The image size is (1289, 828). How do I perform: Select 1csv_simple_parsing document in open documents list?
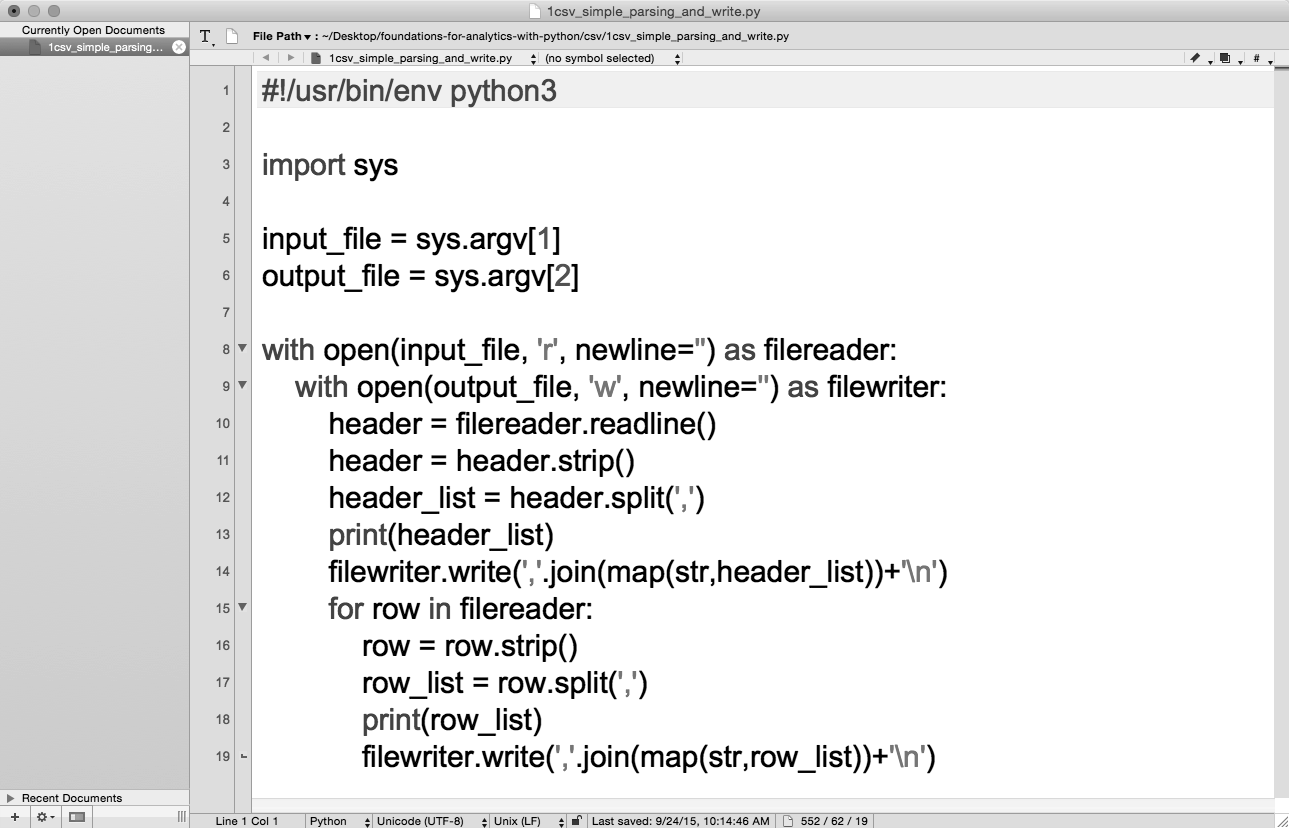tap(94, 47)
